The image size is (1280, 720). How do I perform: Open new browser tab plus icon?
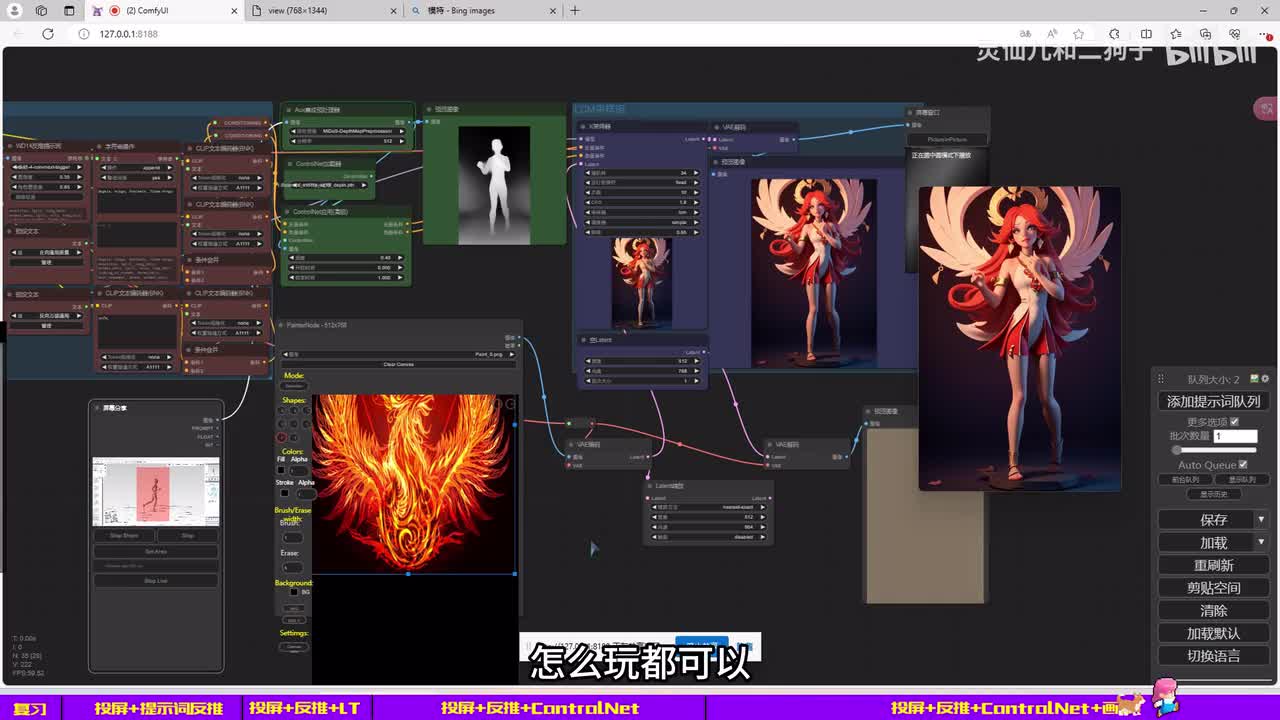pos(575,11)
